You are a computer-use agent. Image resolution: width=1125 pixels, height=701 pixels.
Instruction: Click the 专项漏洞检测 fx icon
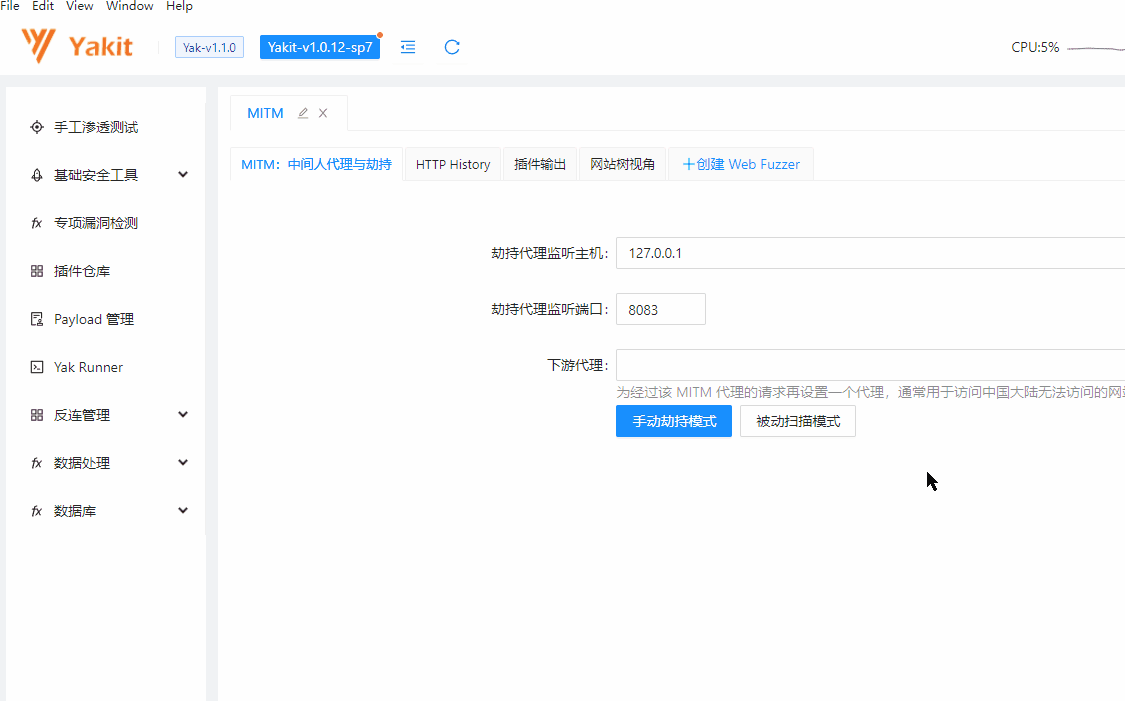[37, 223]
